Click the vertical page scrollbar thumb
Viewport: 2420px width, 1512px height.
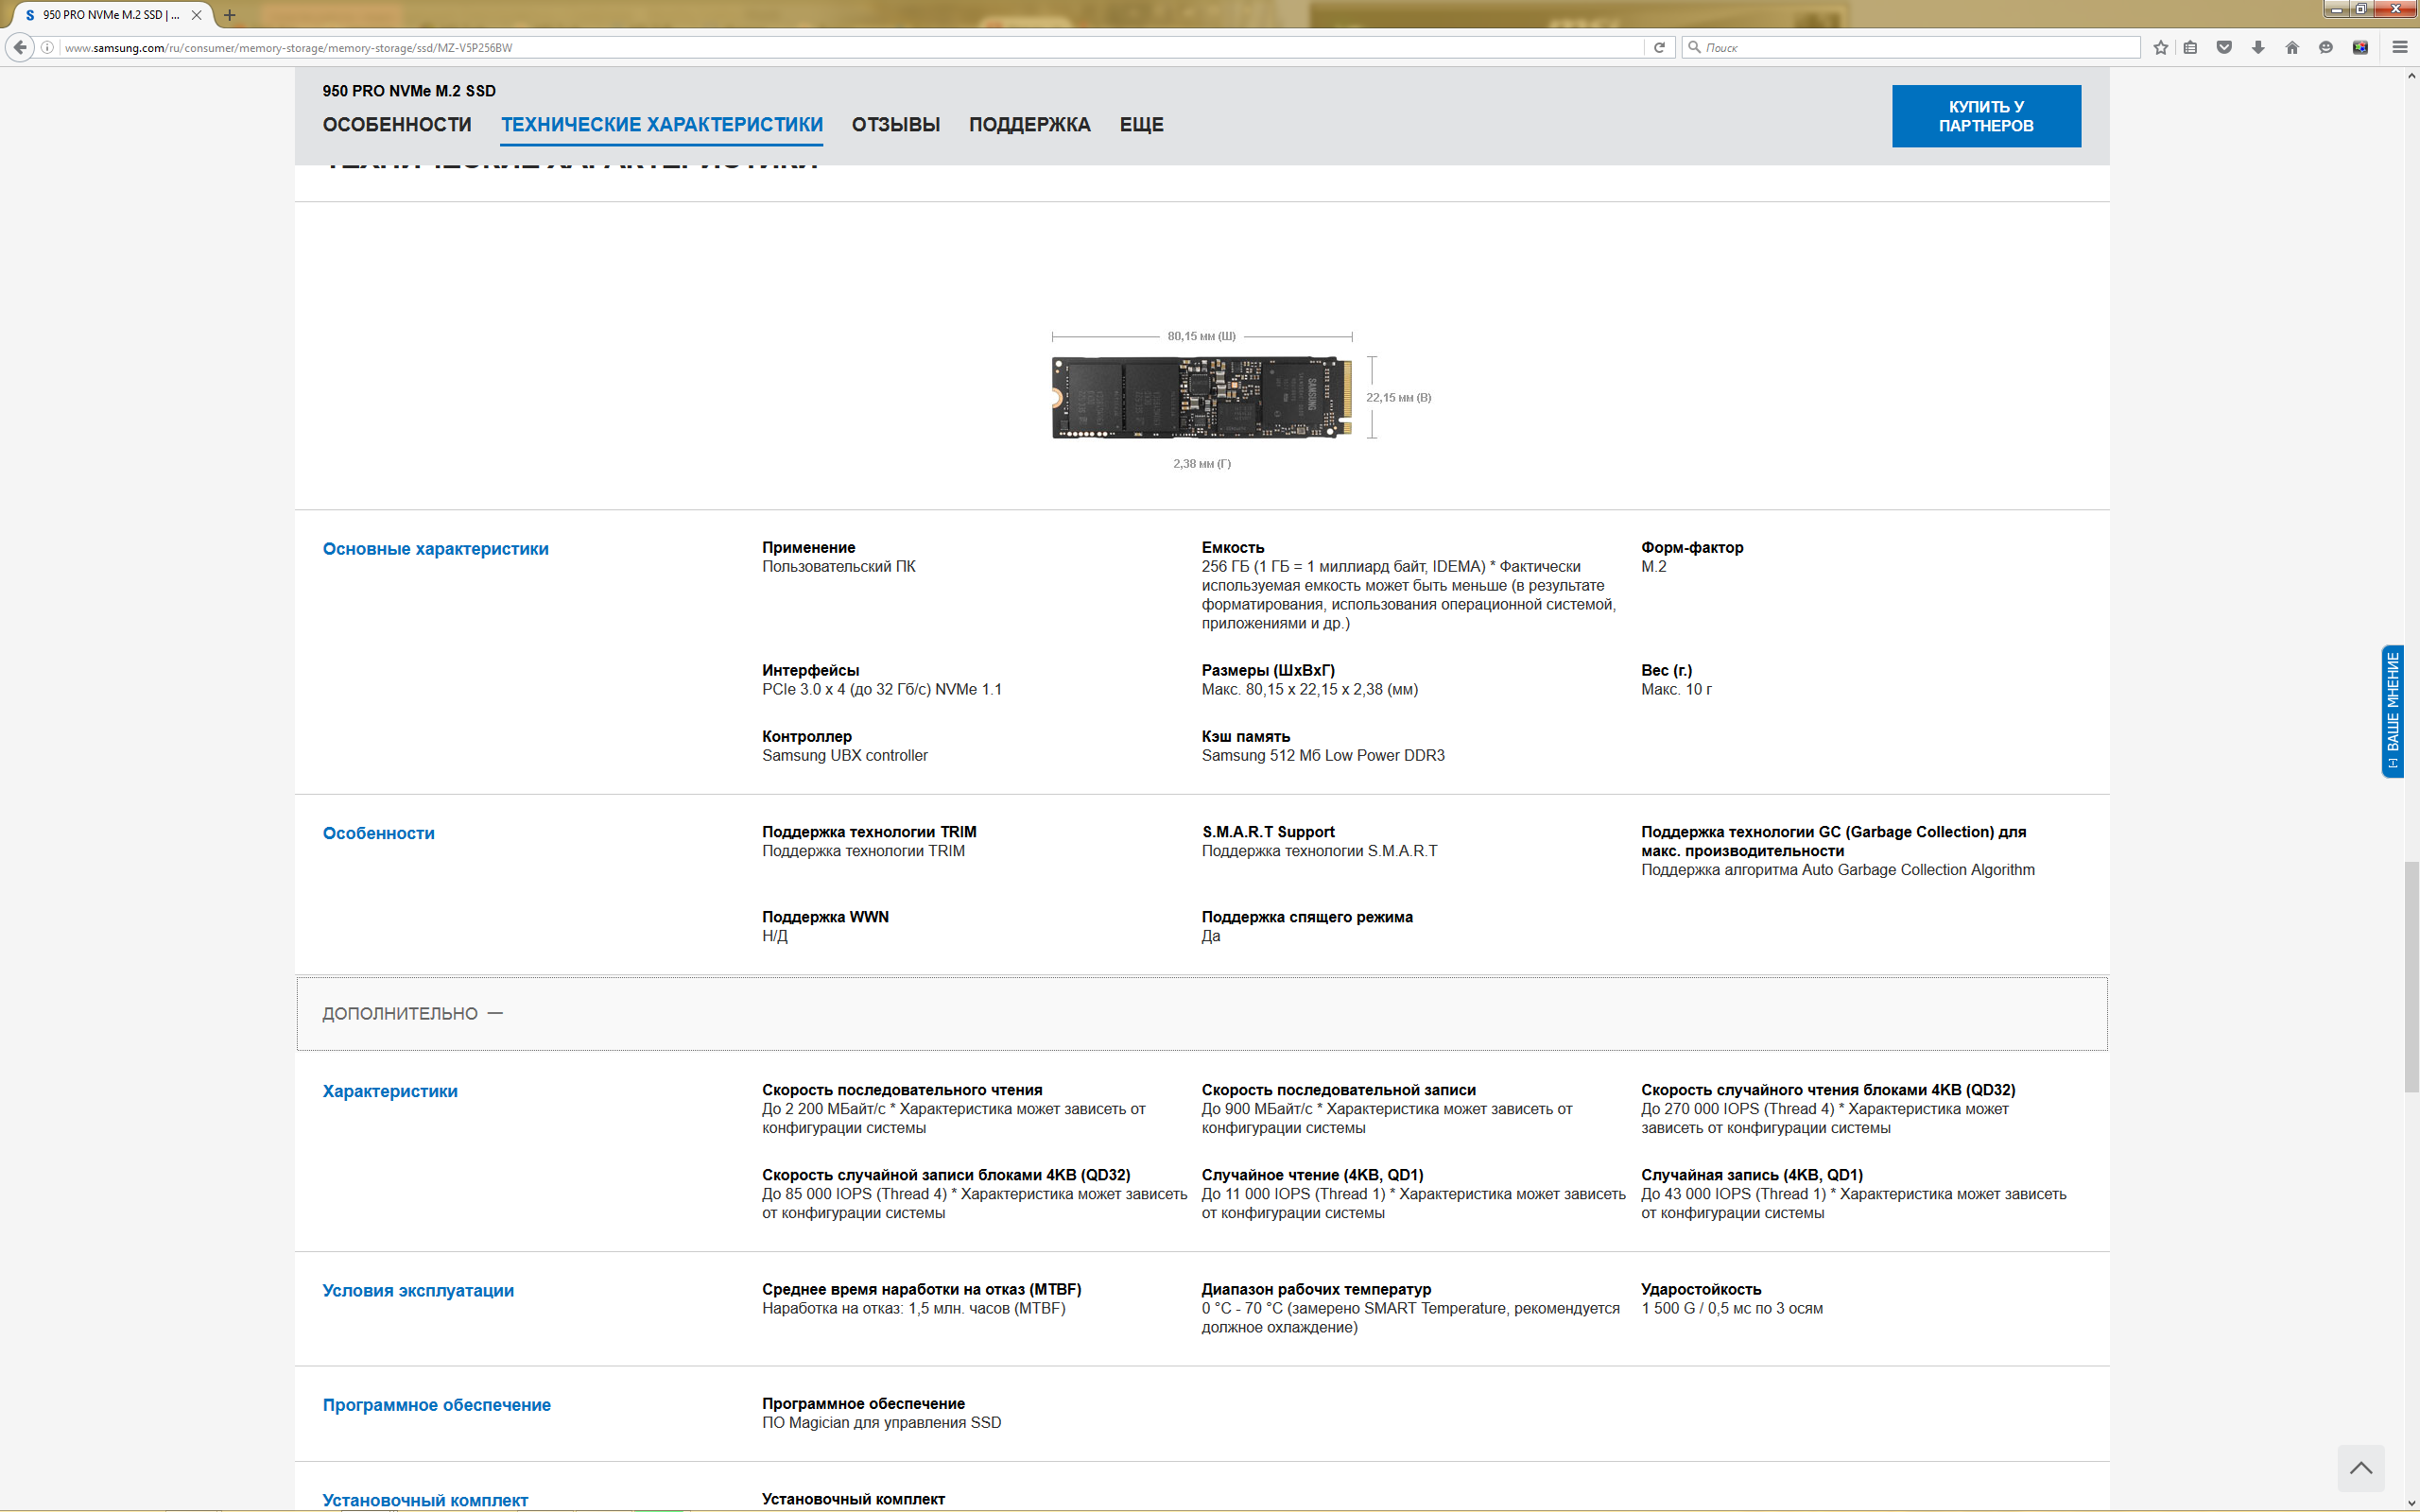click(2411, 975)
